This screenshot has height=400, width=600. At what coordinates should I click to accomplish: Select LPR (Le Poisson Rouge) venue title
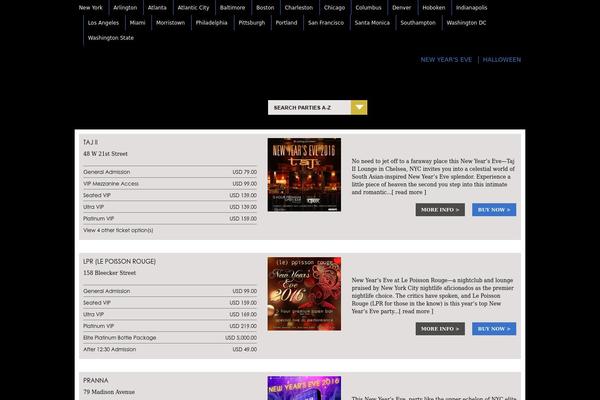119,261
